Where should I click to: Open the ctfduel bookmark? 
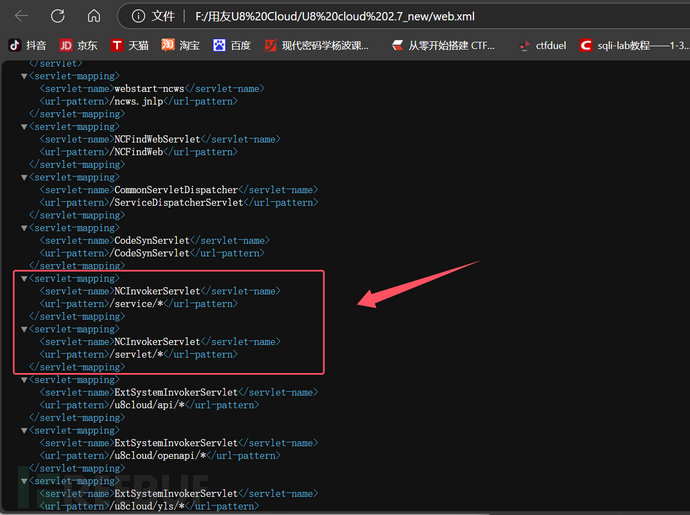click(543, 45)
